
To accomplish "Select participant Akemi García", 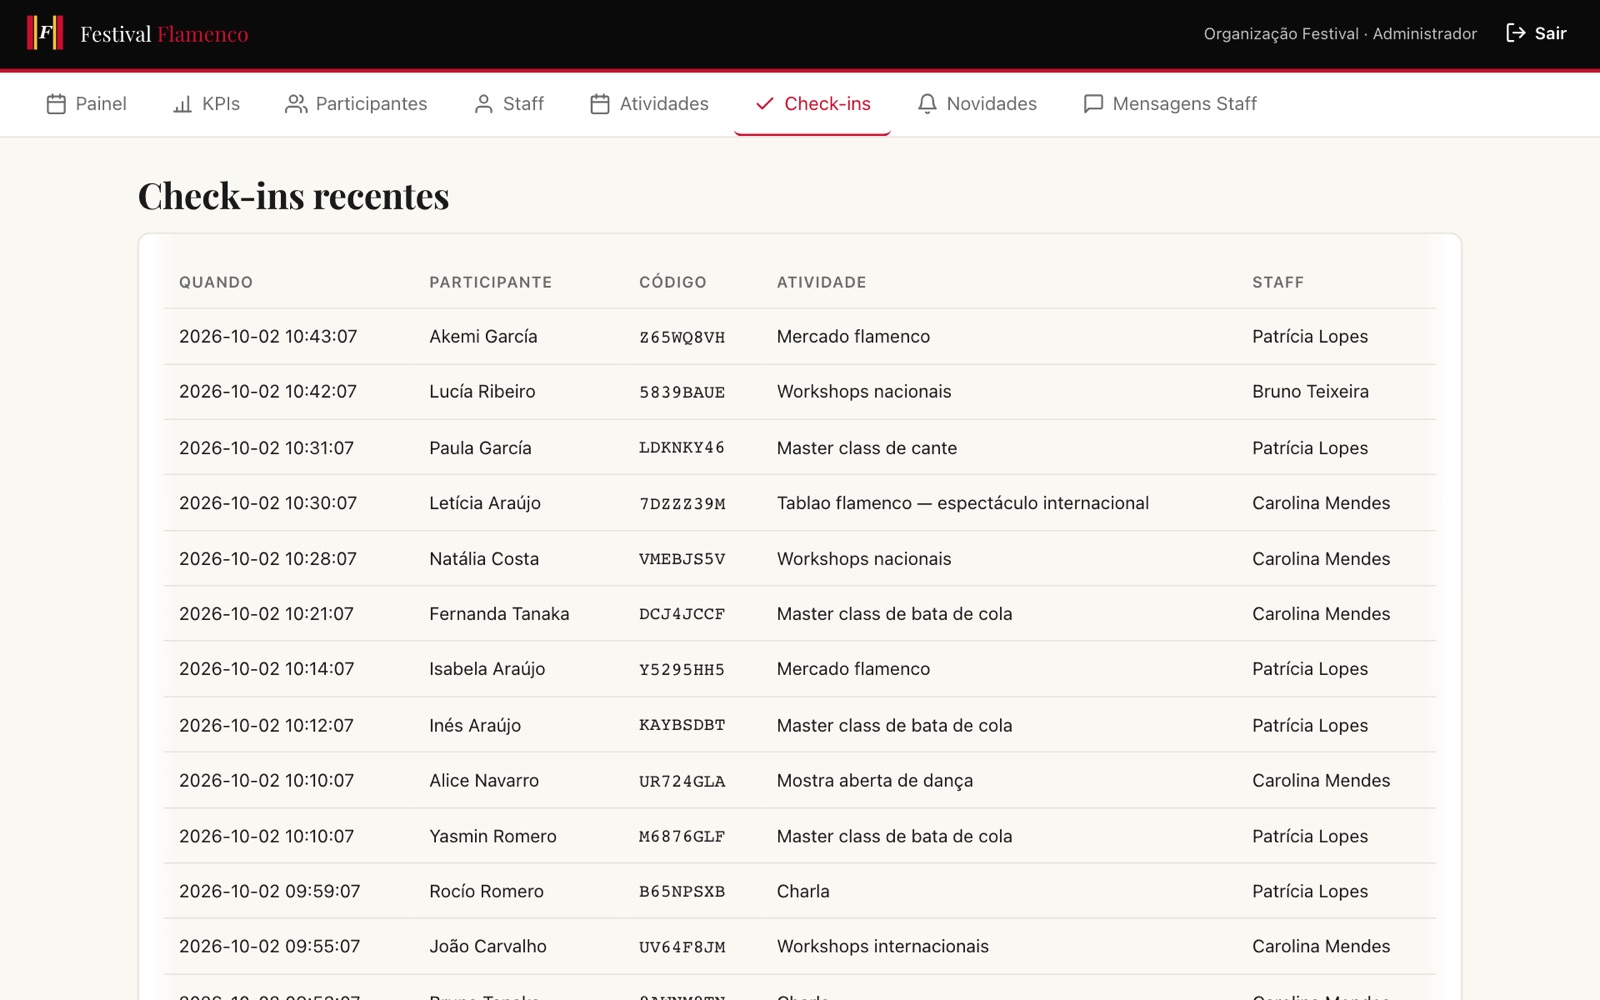I will tap(483, 337).
